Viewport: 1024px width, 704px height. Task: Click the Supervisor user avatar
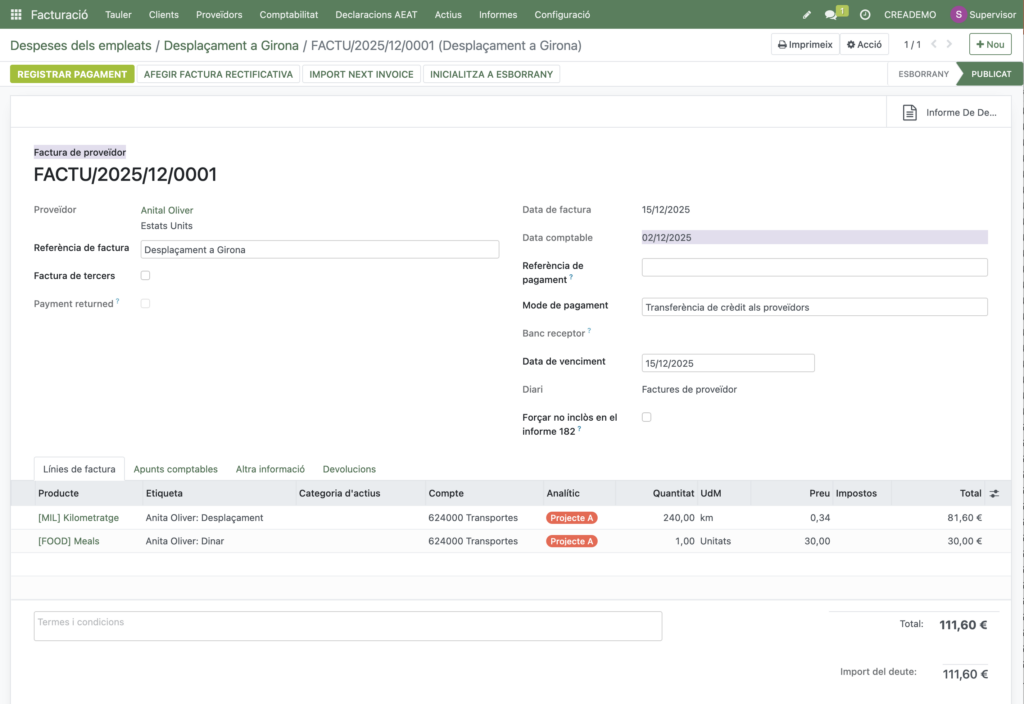(x=958, y=15)
